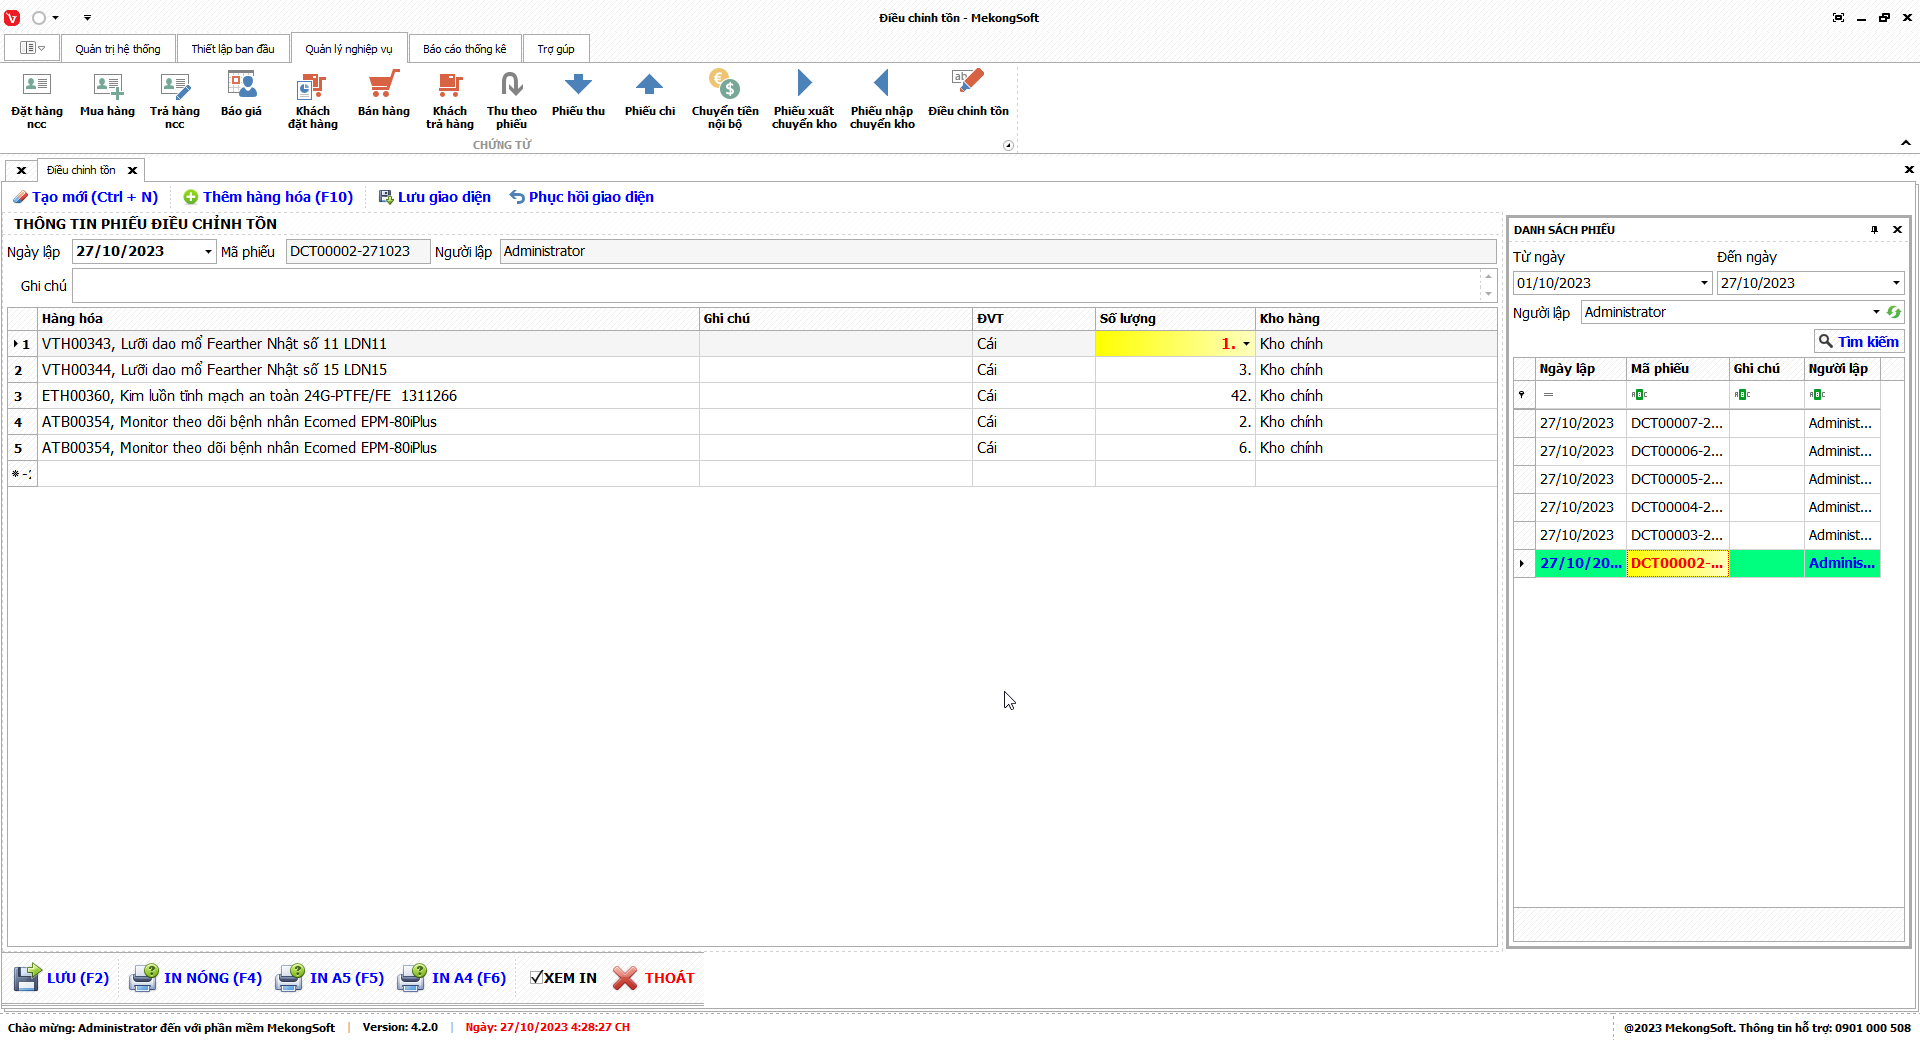This screenshot has height=1040, width=1920.
Task: Click Phiếu xuất chuyển kho icon
Action: click(804, 99)
